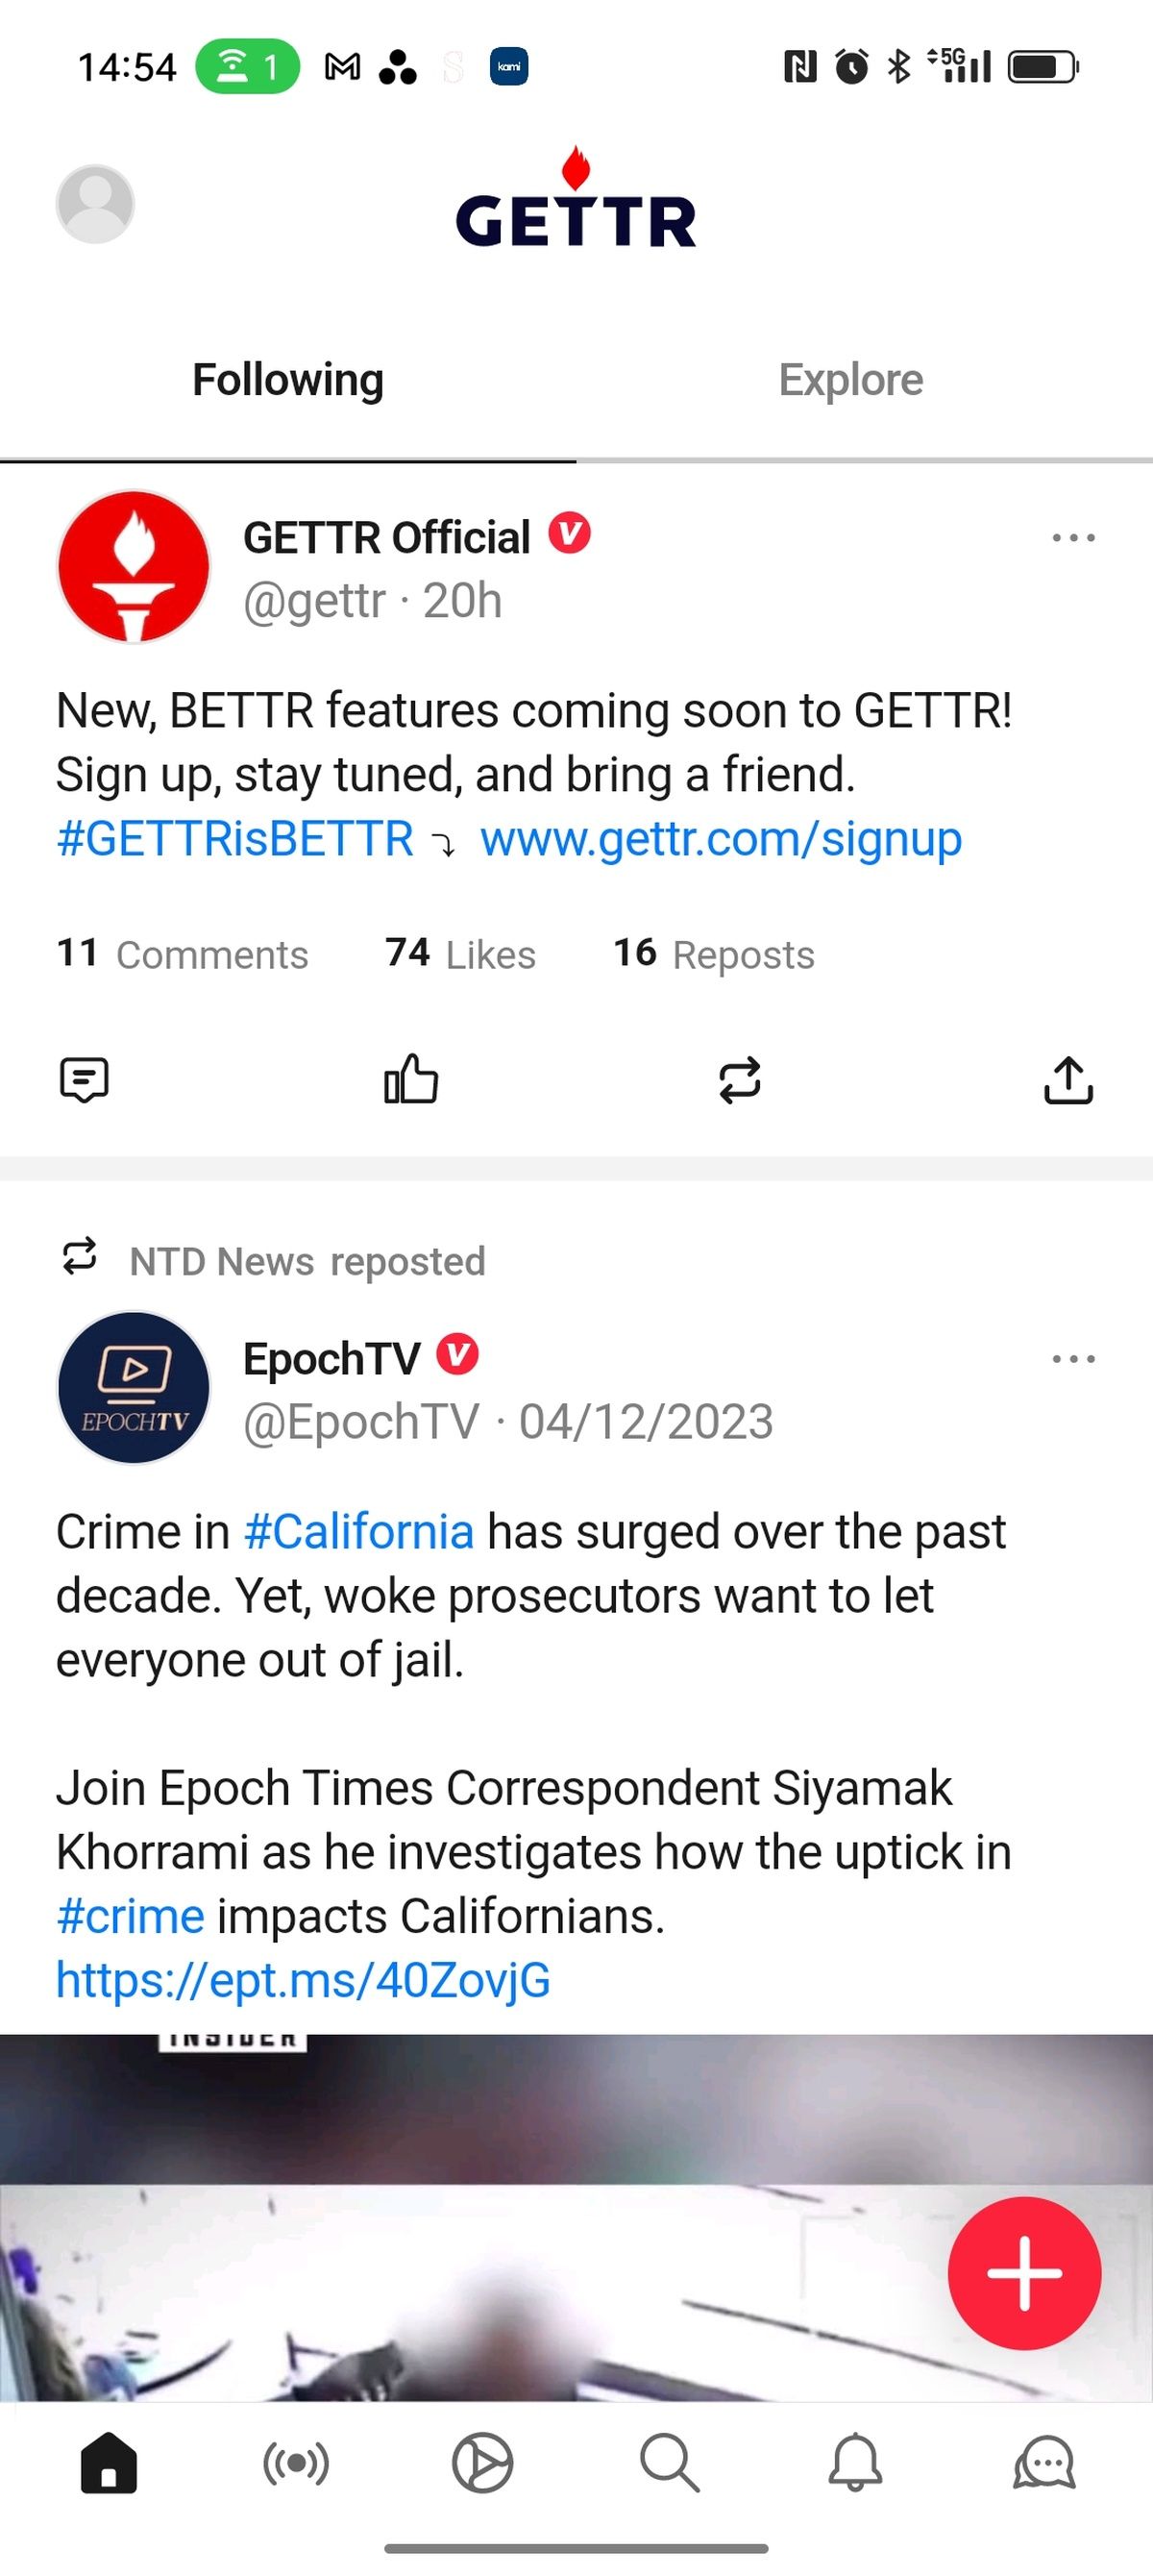Switch to the Explore tab
This screenshot has height=2576, width=1153.
pos(851,380)
